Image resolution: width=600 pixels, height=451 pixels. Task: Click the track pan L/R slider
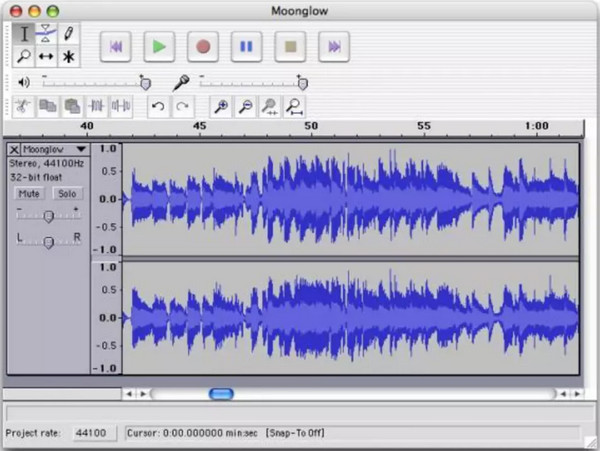click(48, 242)
